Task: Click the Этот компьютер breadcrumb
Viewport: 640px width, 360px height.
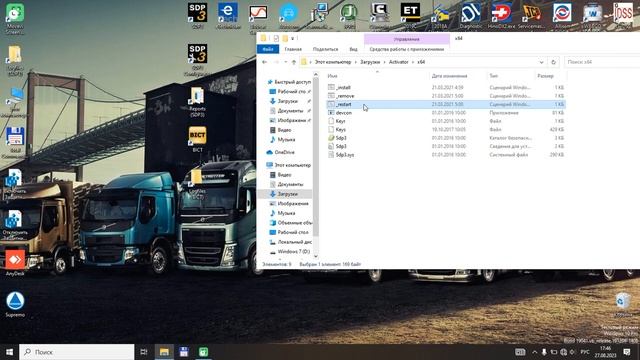Action: coord(333,62)
